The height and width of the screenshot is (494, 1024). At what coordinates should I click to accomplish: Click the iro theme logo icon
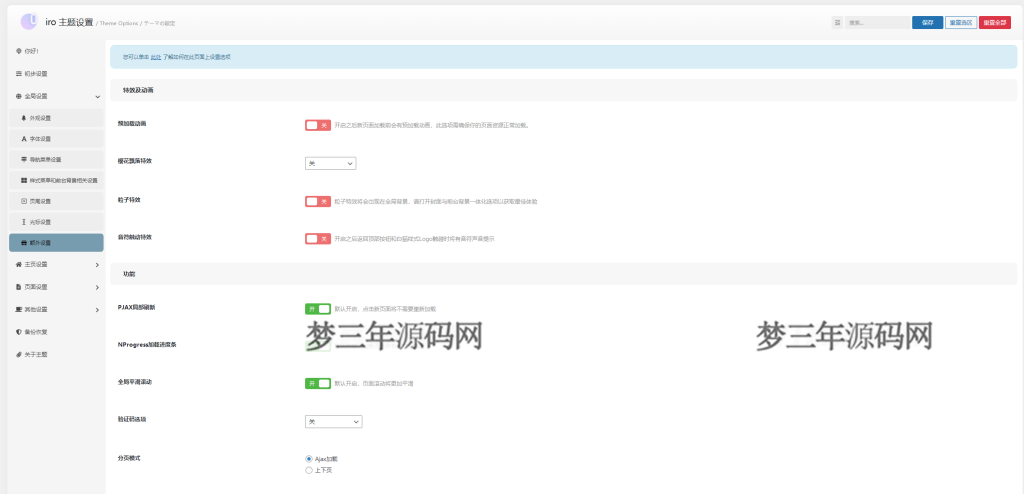[x=29, y=21]
